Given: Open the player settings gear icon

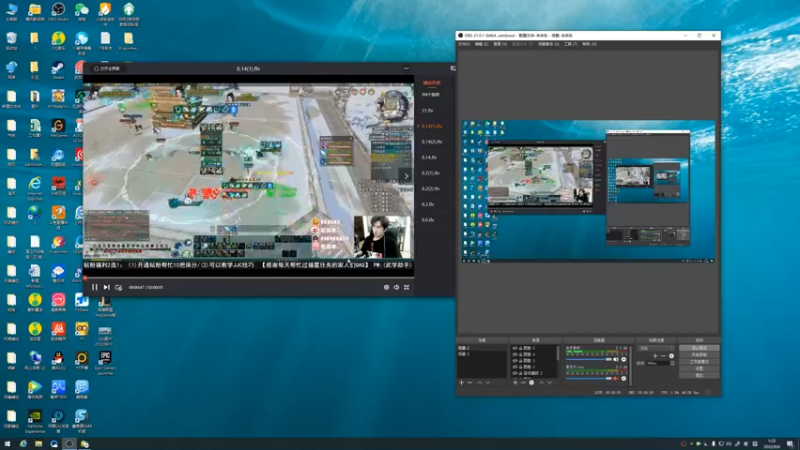Looking at the screenshot, I should click(x=386, y=288).
